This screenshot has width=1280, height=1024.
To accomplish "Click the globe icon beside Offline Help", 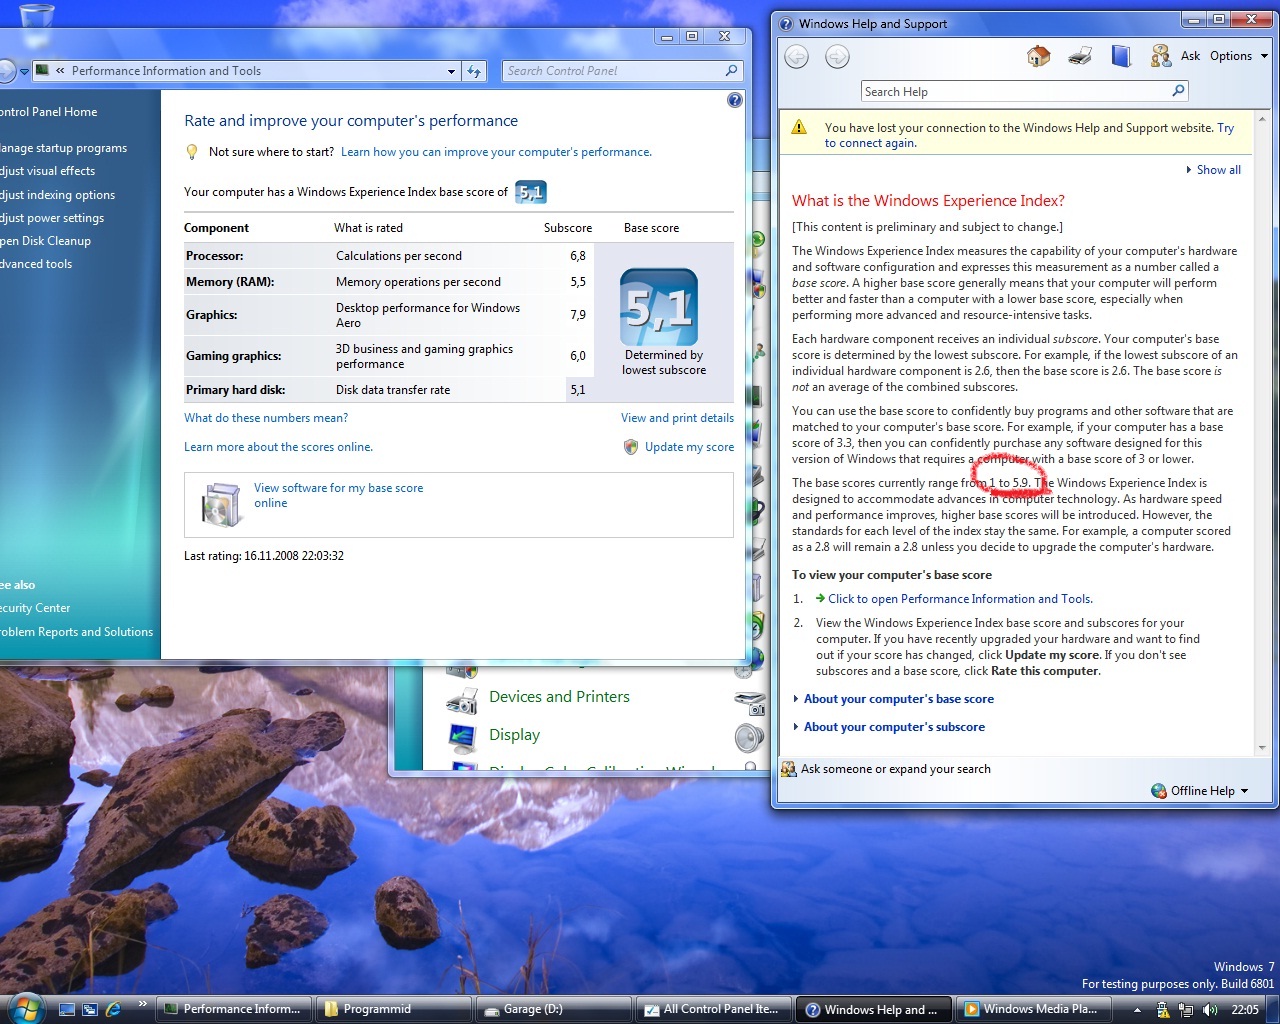I will click(x=1159, y=791).
